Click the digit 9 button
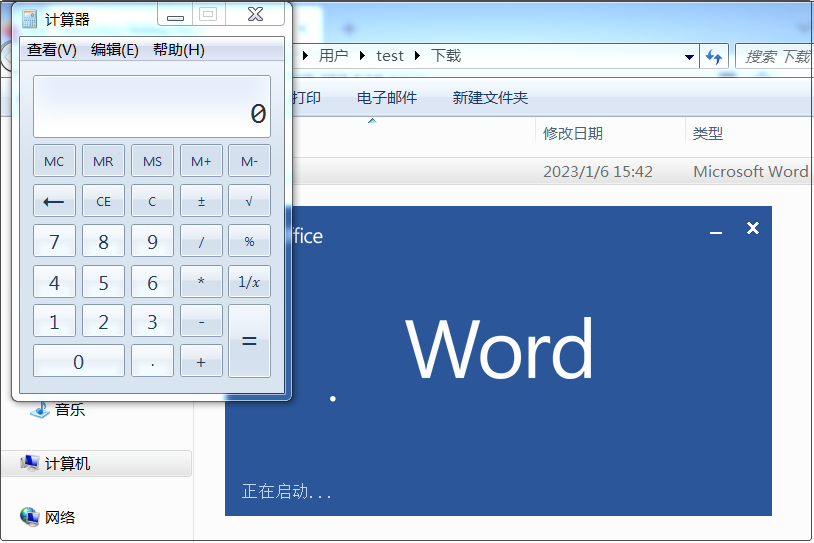The width and height of the screenshot is (814, 543). pyautogui.click(x=152, y=241)
